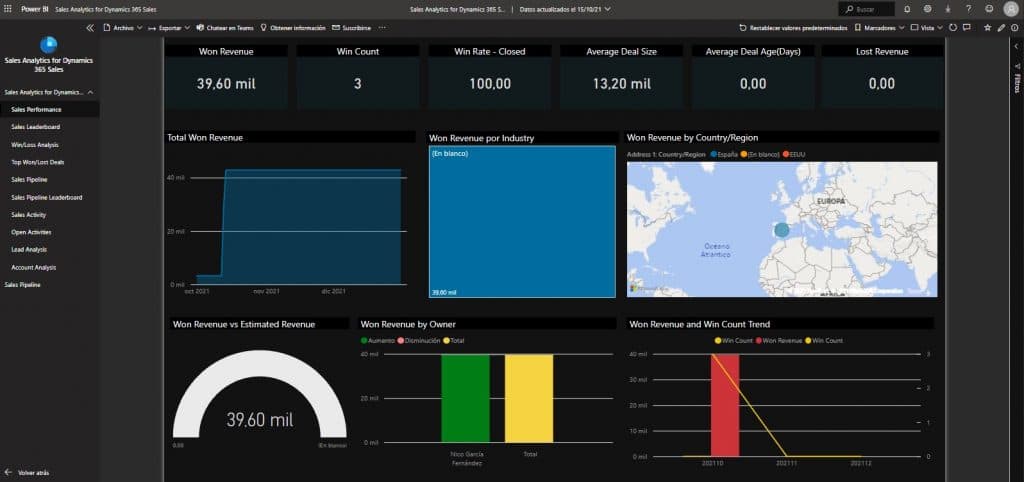Screen dimensions: 1024x482
Task: Open Open Activities page
Action: coord(50,232)
